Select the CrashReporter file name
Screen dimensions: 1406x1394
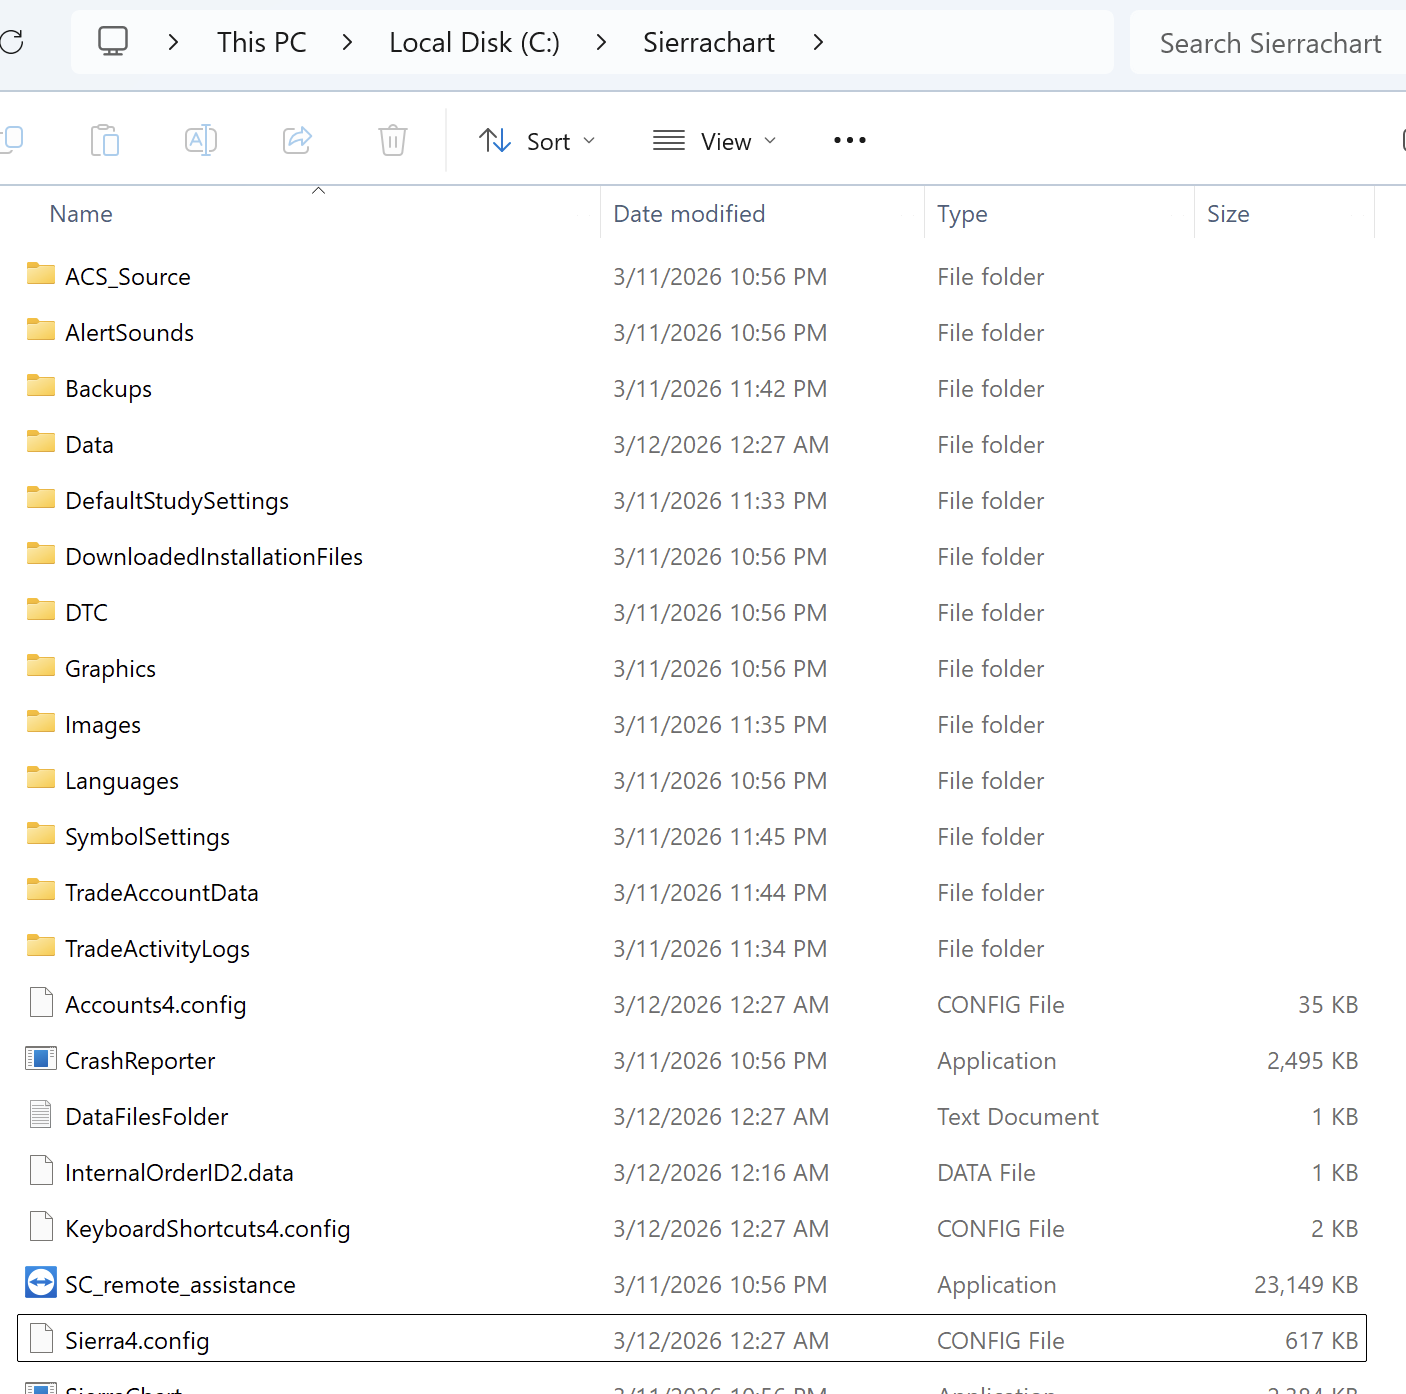(x=140, y=1061)
